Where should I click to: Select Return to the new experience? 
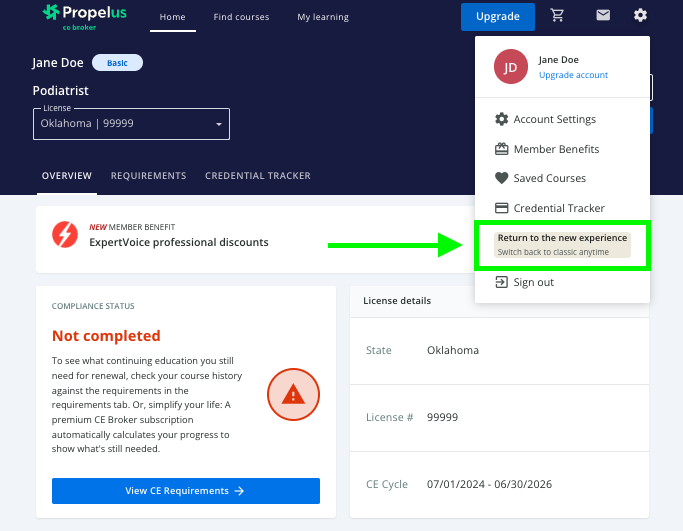(563, 245)
